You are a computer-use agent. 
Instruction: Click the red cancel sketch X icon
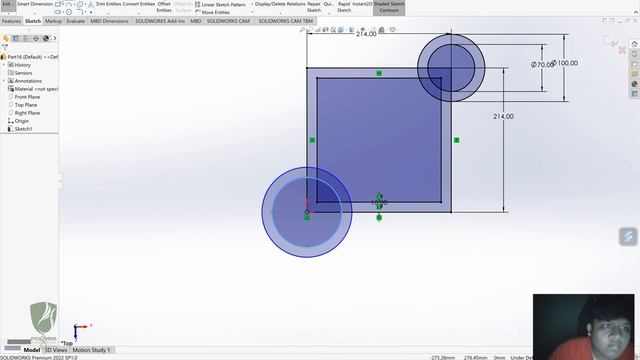point(622,50)
